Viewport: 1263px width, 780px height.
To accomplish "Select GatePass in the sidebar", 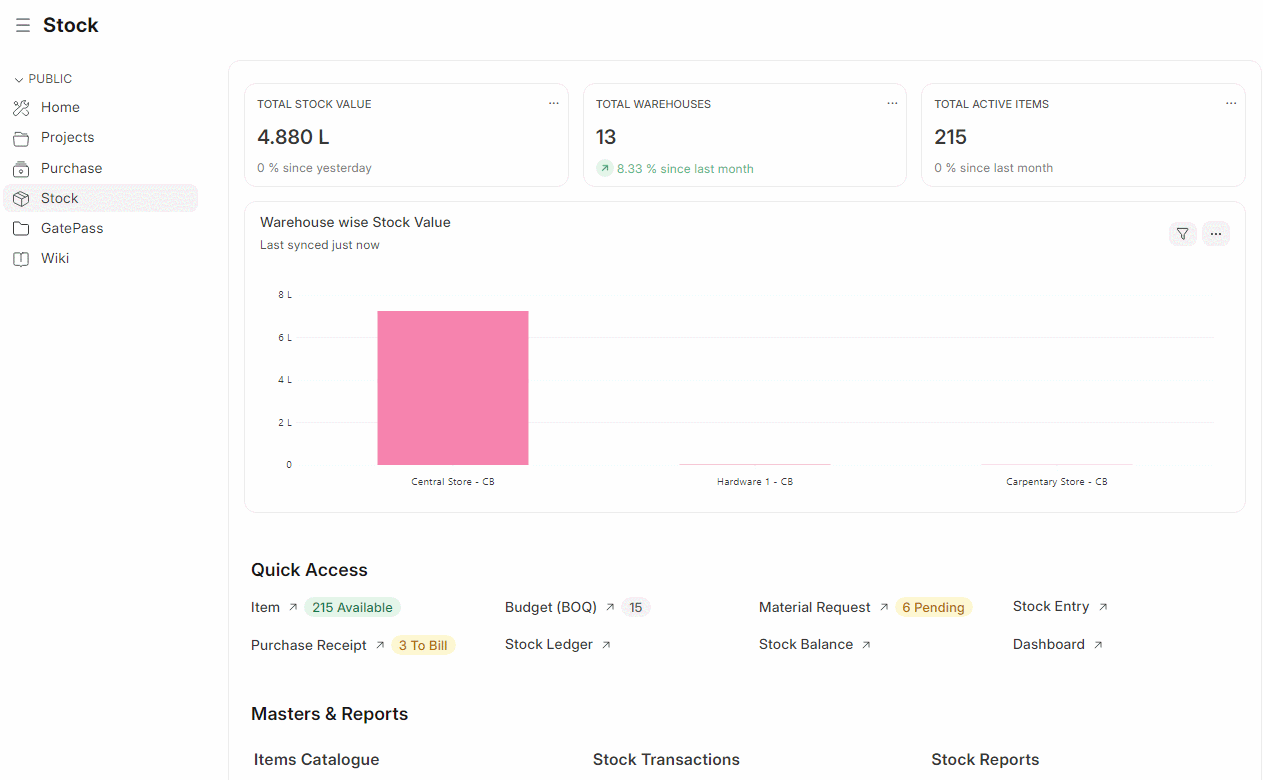I will click(x=72, y=229).
